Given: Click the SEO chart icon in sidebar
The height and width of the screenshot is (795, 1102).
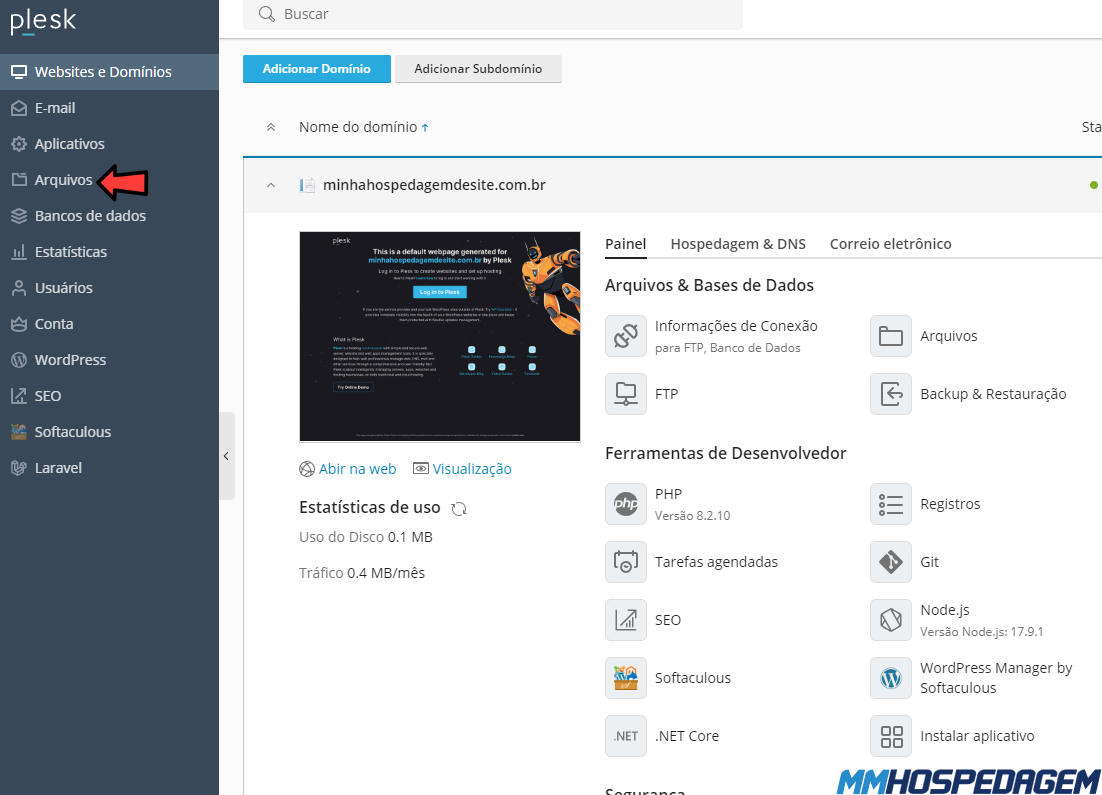Looking at the screenshot, I should [x=19, y=396].
